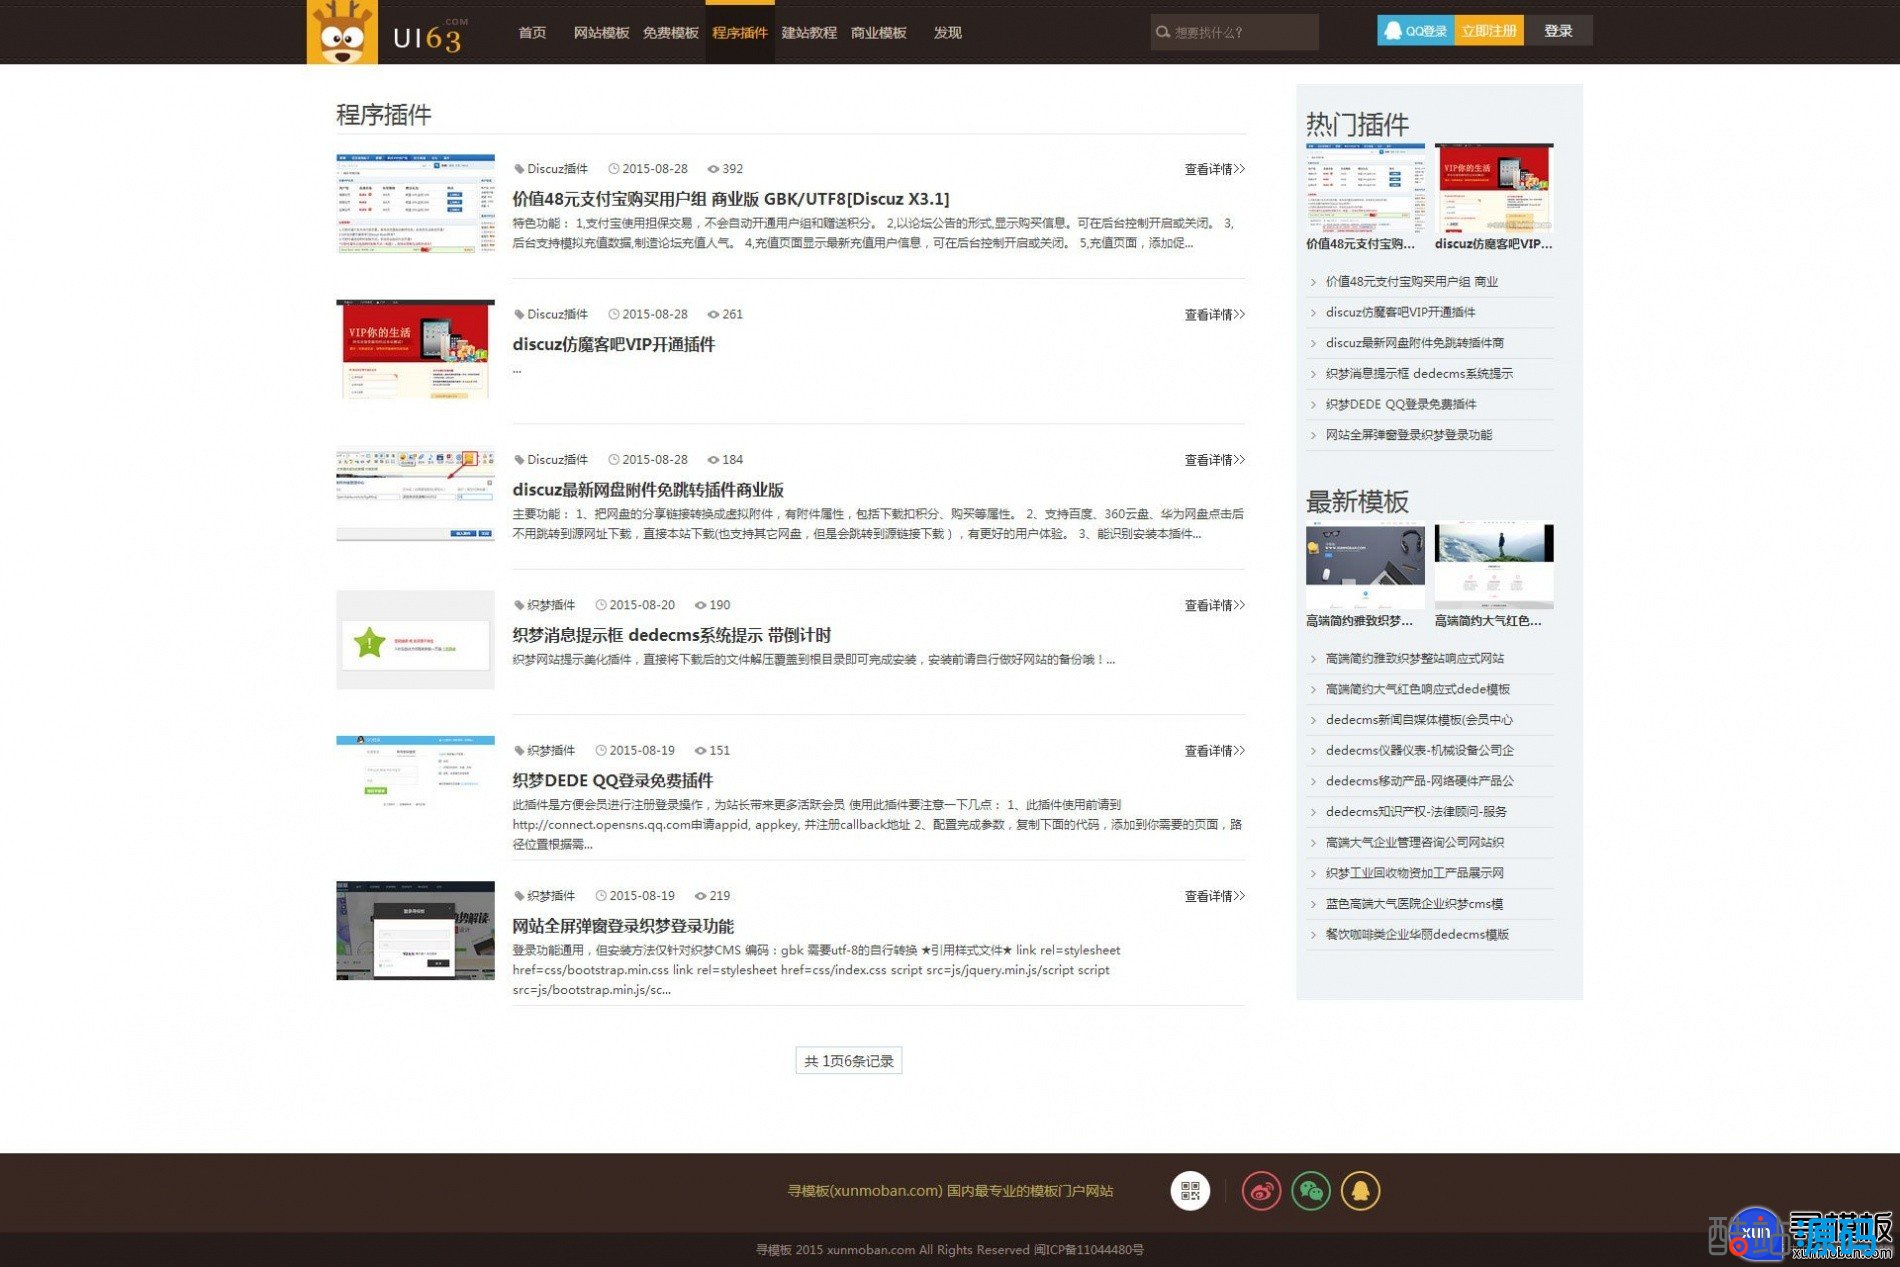Click the QQ bell icon in footer
This screenshot has width=1900, height=1267.
[1360, 1190]
